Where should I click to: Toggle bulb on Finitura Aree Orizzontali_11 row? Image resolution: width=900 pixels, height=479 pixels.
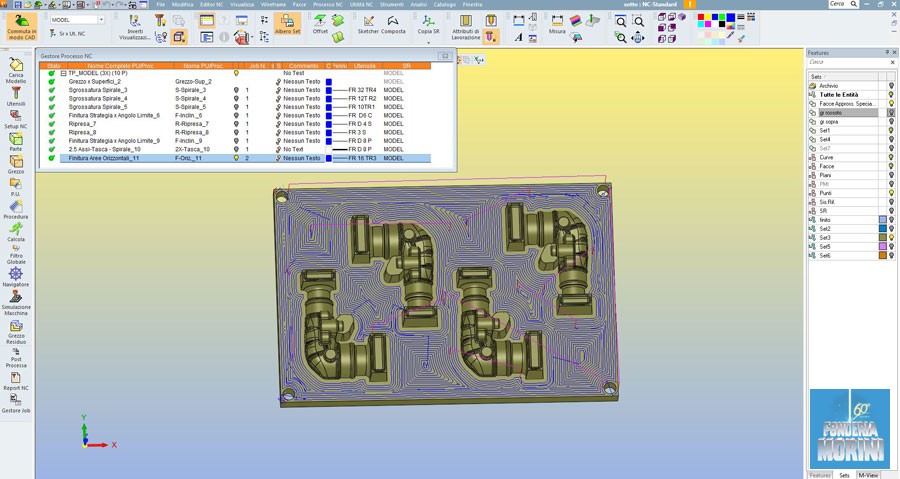click(x=236, y=158)
